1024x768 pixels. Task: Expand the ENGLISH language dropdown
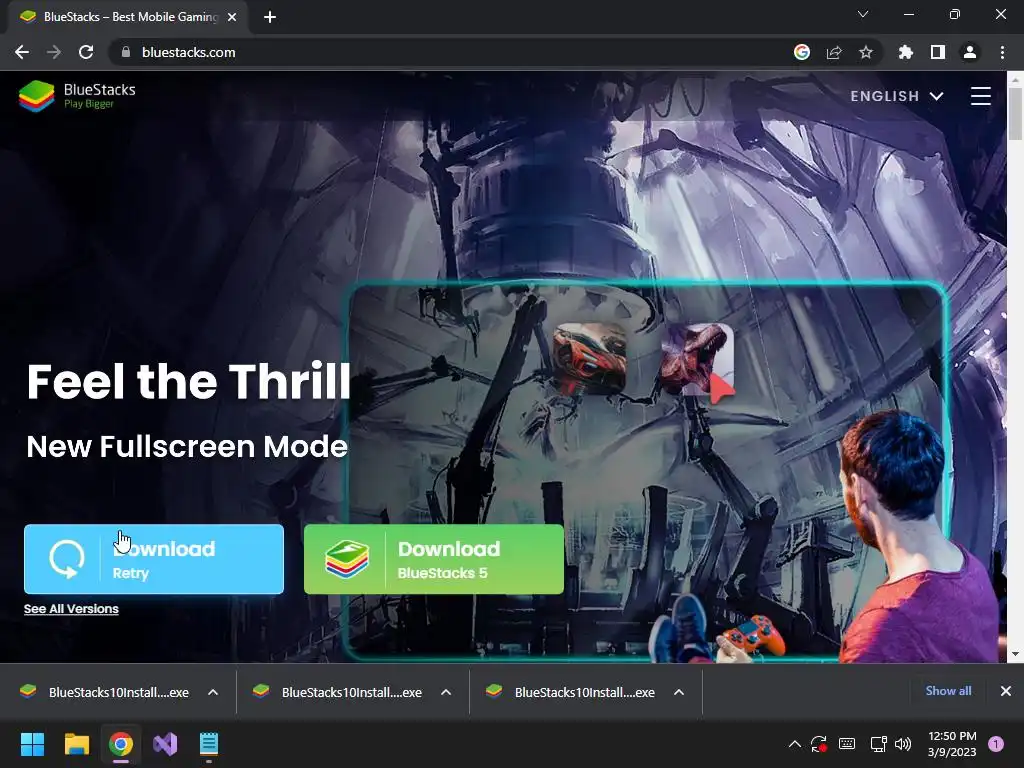[897, 96]
